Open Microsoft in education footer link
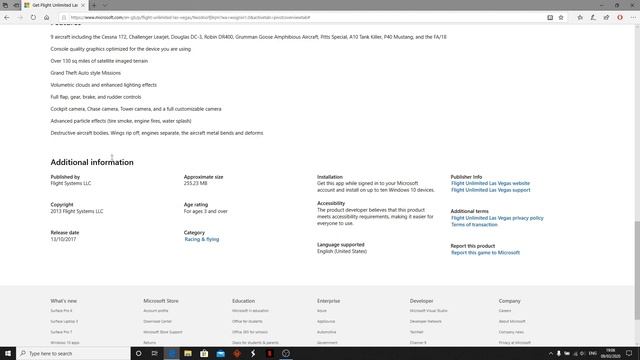This screenshot has width=640, height=360. (x=250, y=311)
